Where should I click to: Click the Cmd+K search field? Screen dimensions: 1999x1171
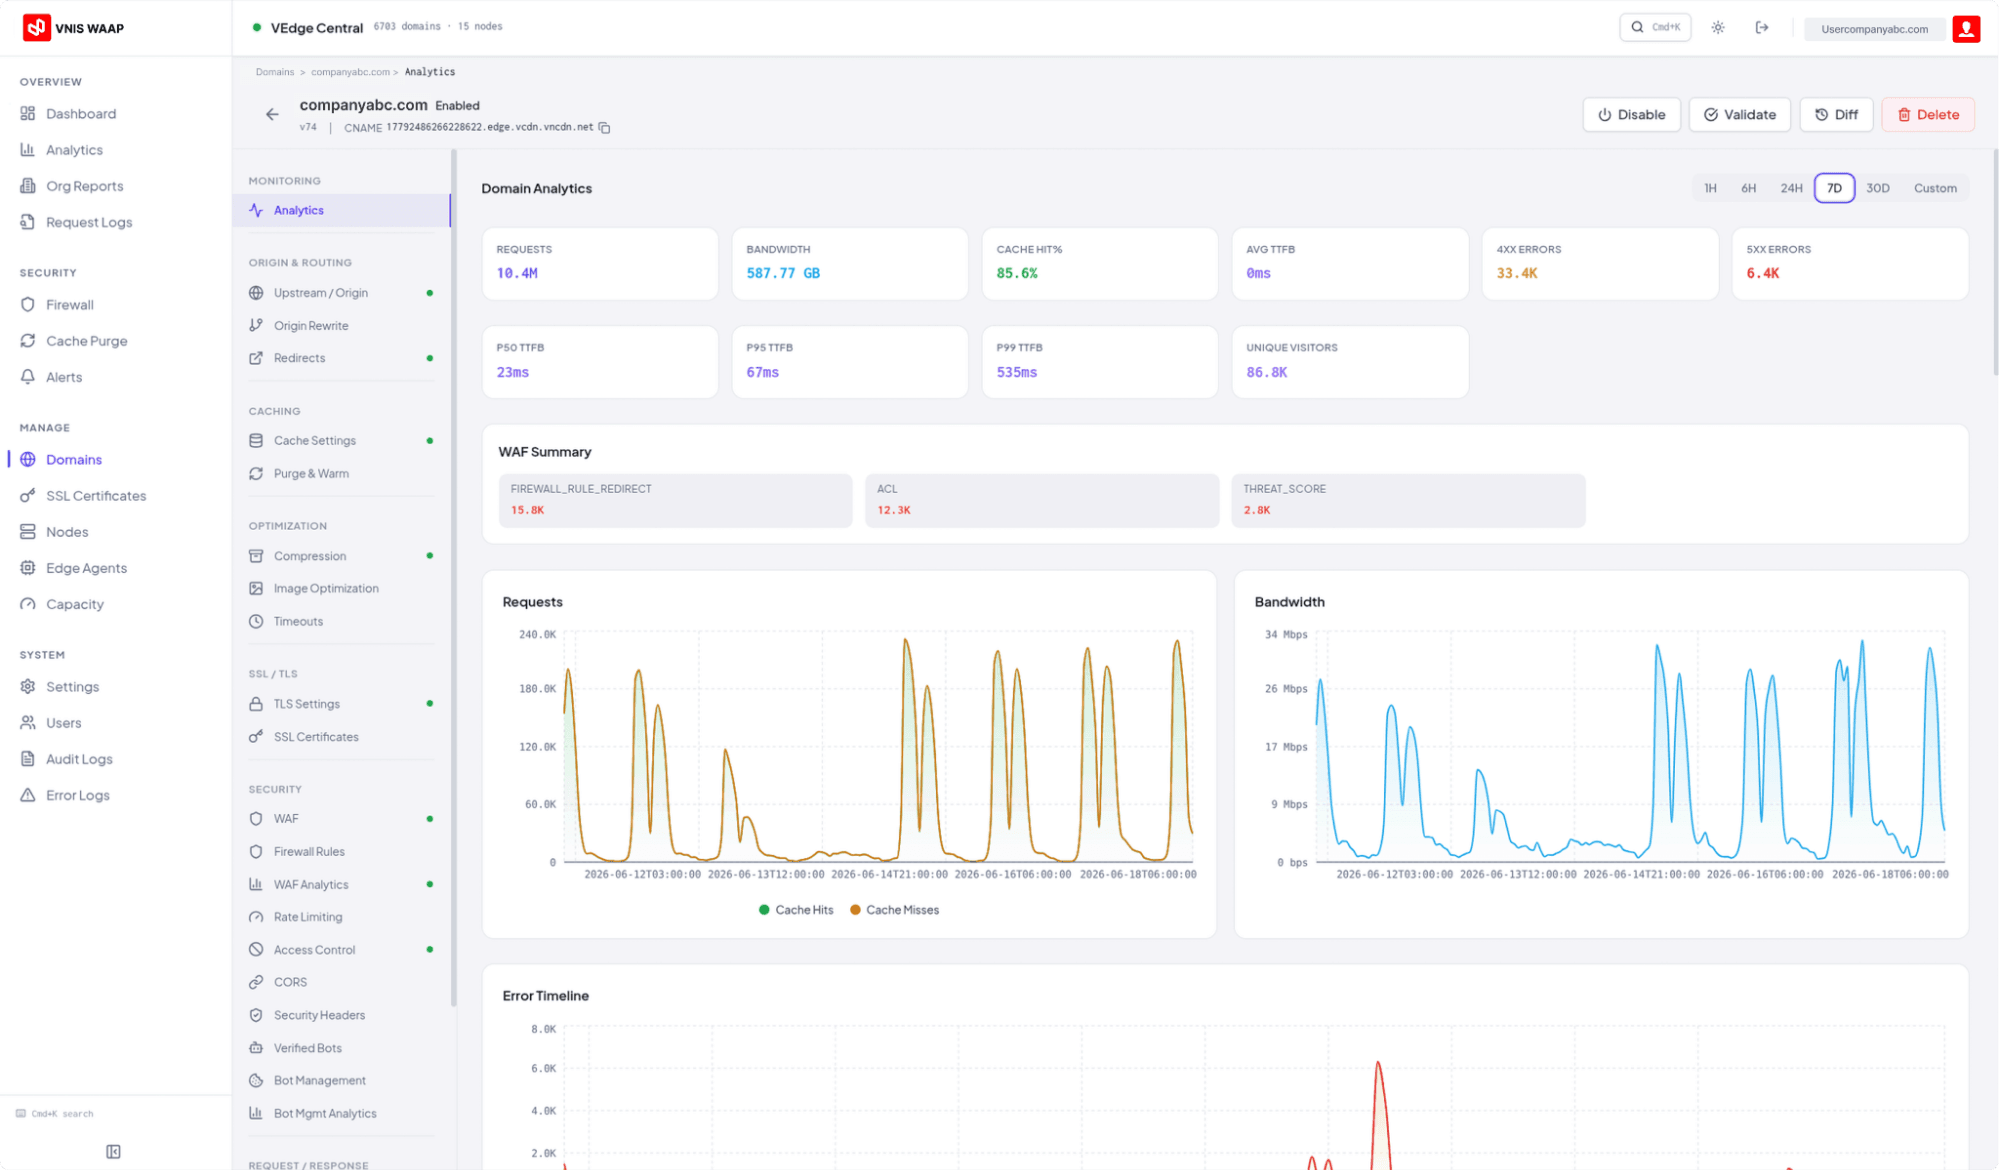(1655, 28)
